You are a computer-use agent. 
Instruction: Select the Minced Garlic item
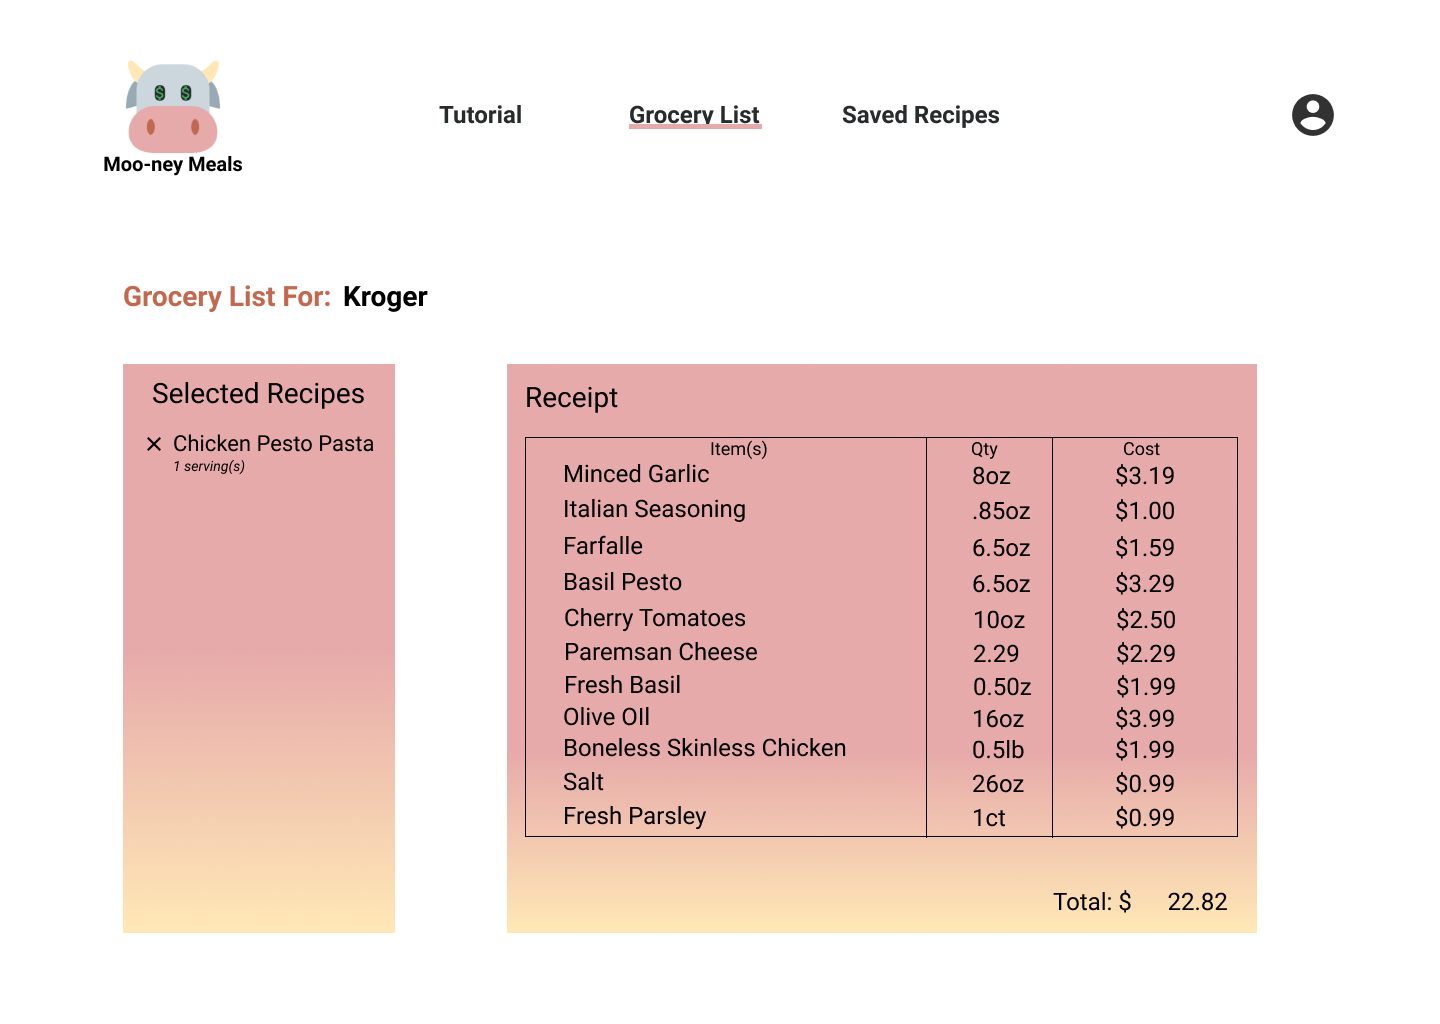coord(636,474)
